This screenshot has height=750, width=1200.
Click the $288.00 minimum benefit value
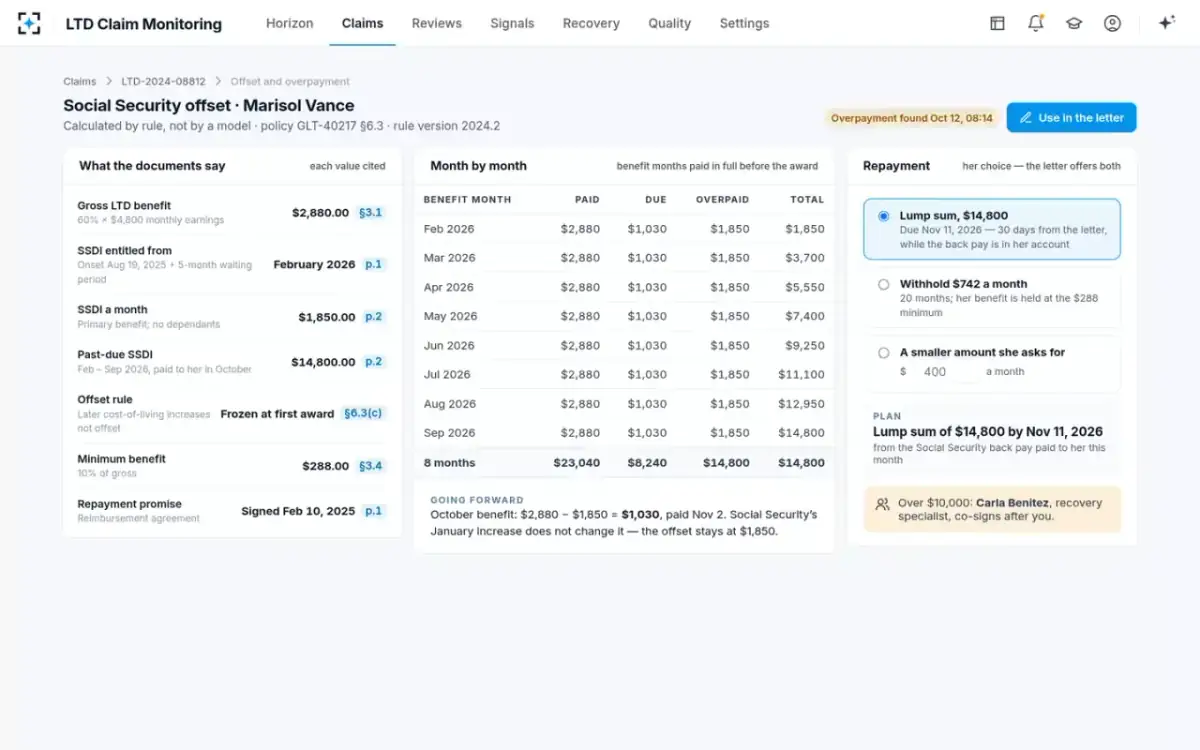(326, 466)
